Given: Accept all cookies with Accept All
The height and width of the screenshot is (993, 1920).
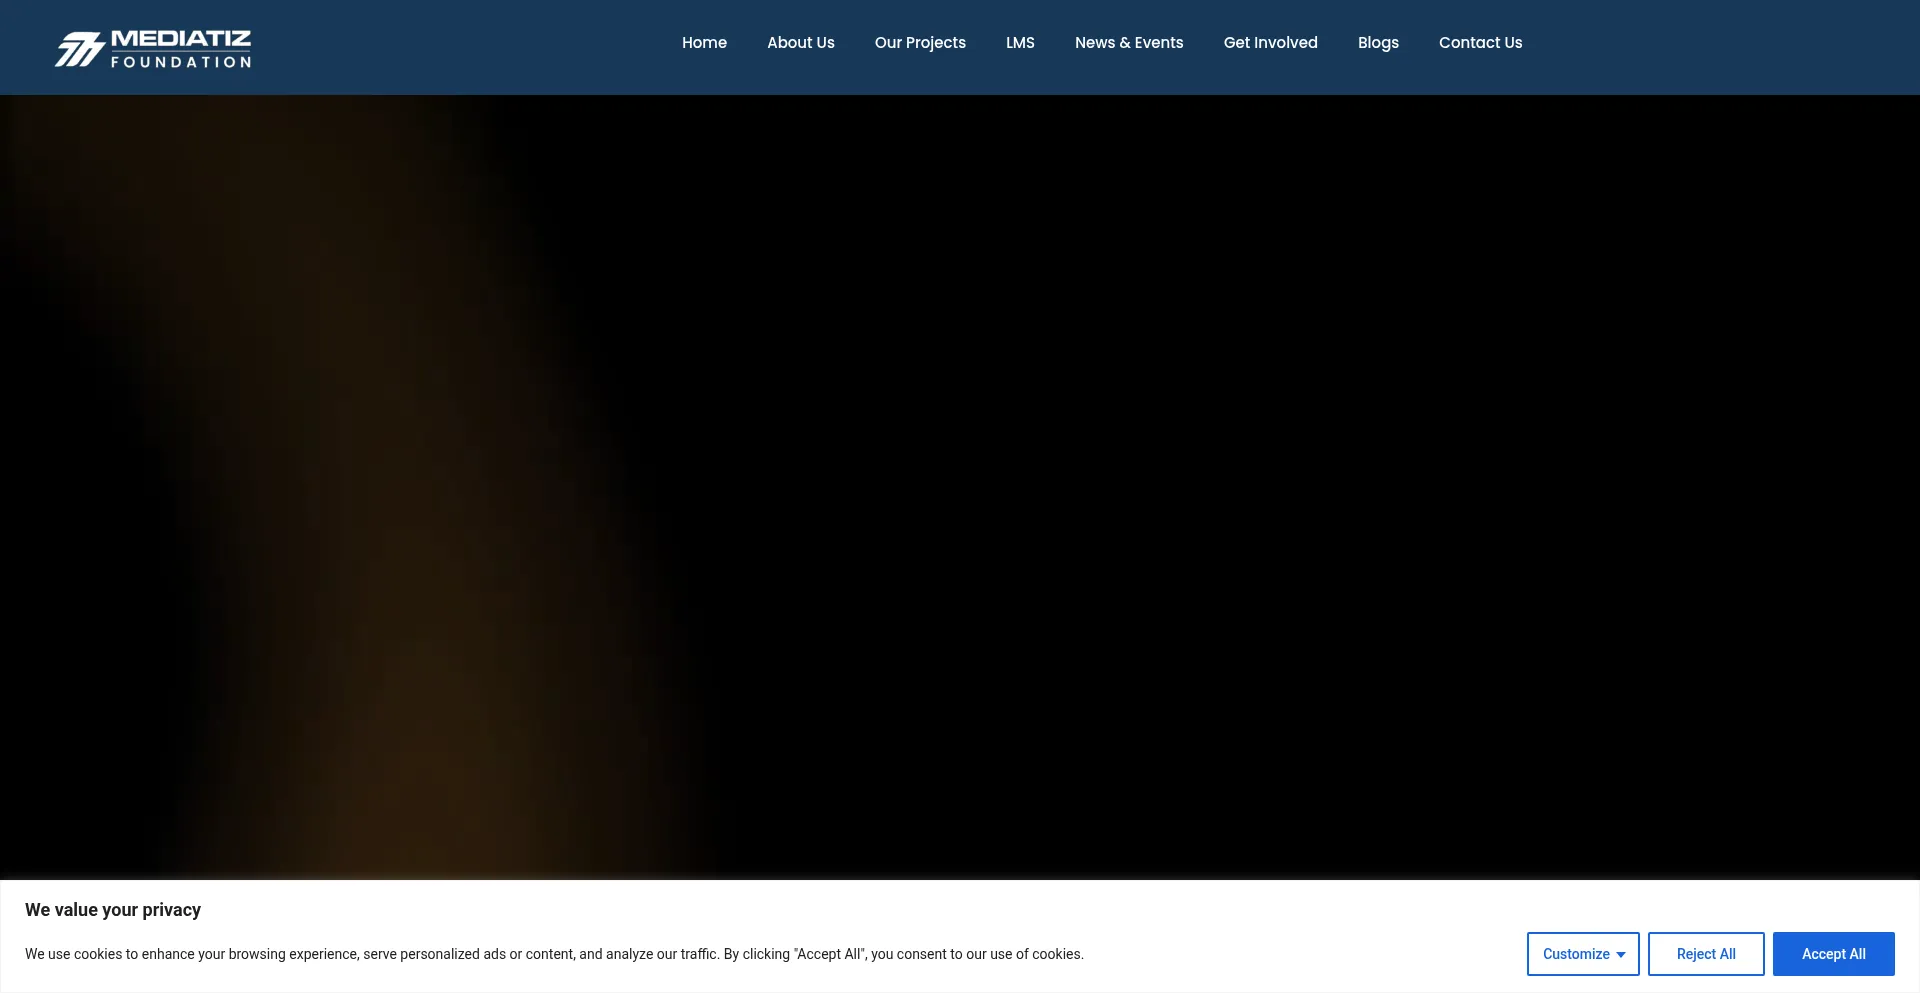Looking at the screenshot, I should 1833,954.
